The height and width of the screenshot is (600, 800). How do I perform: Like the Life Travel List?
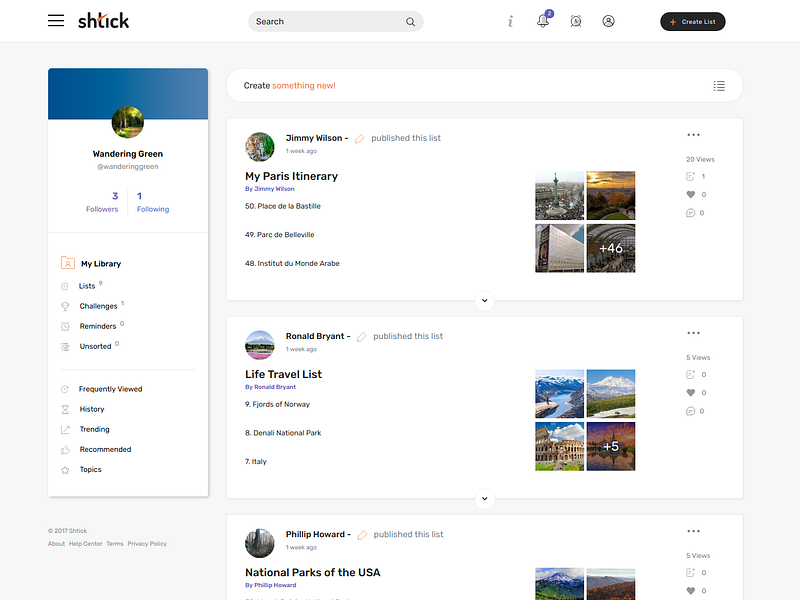(x=691, y=393)
